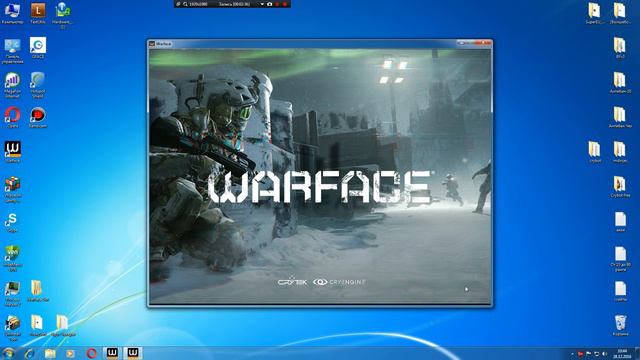Open the network icon in the system tray
Screen dimensions: 640x360
point(596,354)
